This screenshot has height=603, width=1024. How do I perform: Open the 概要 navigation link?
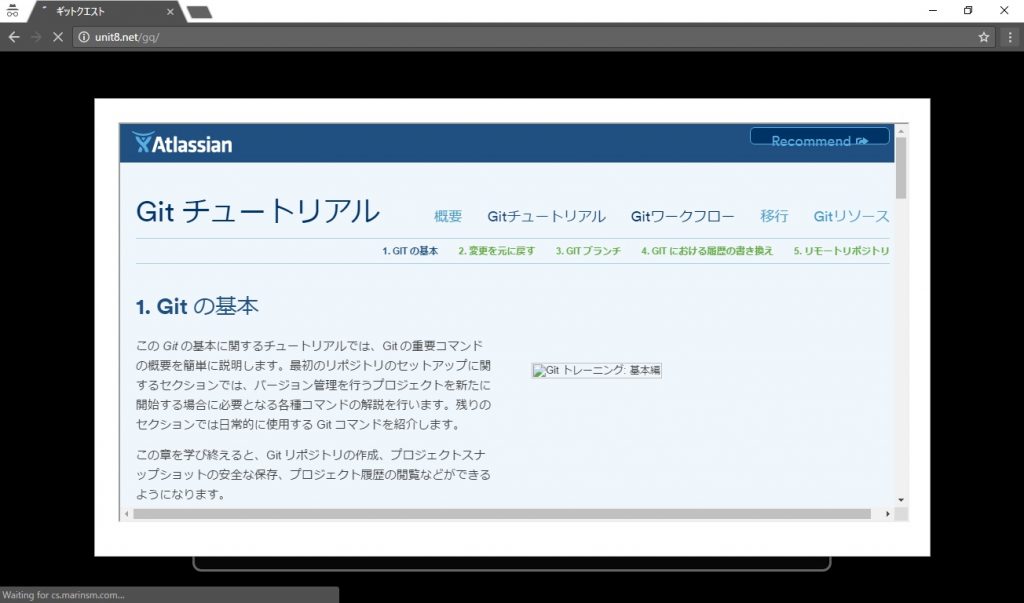pyautogui.click(x=448, y=216)
